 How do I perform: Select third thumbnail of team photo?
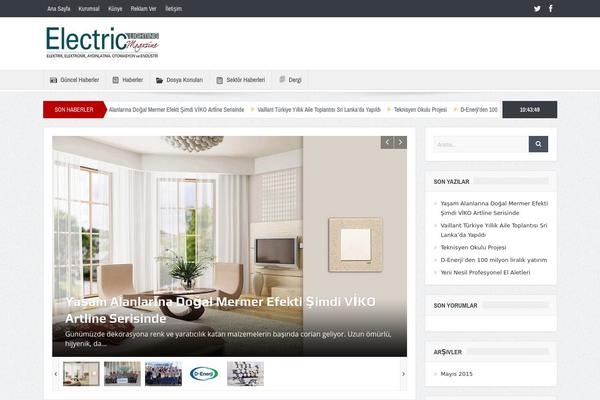tap(163, 374)
